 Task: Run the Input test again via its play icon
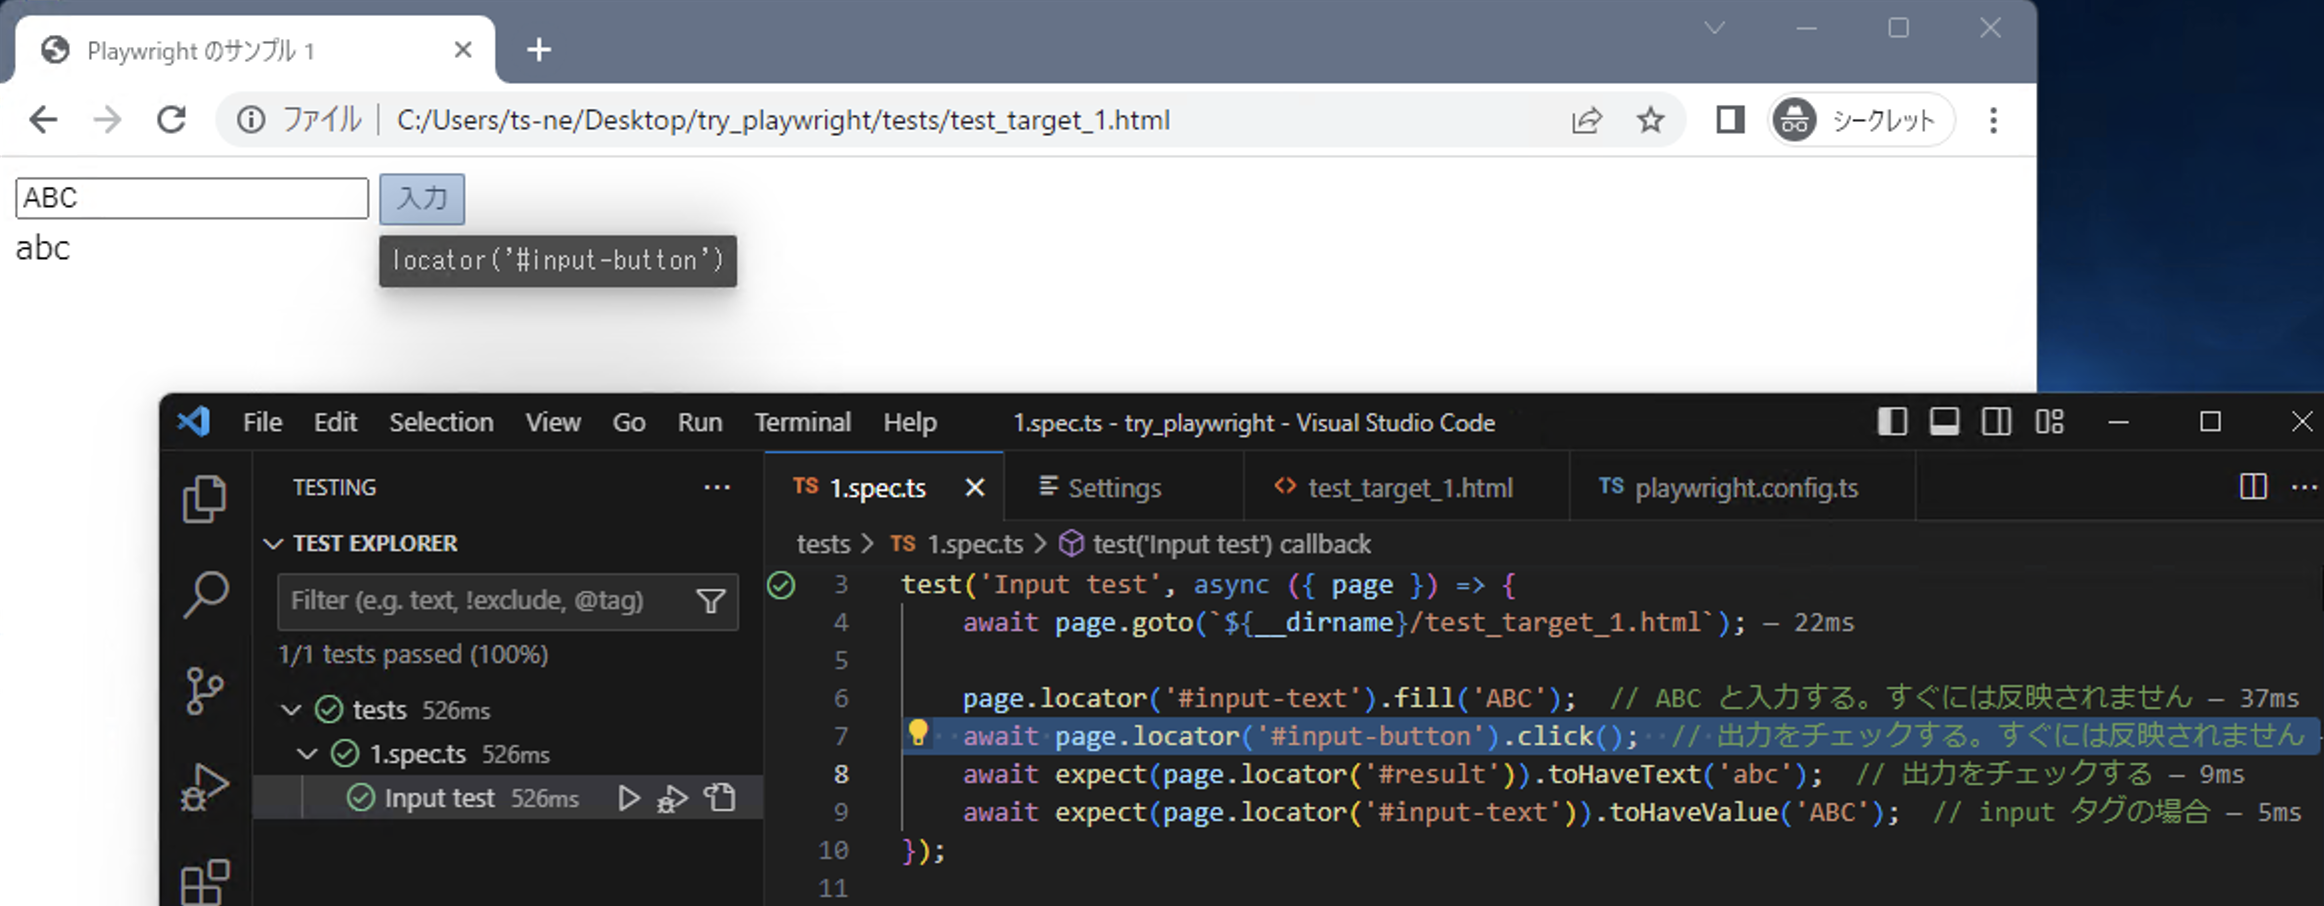pos(628,798)
